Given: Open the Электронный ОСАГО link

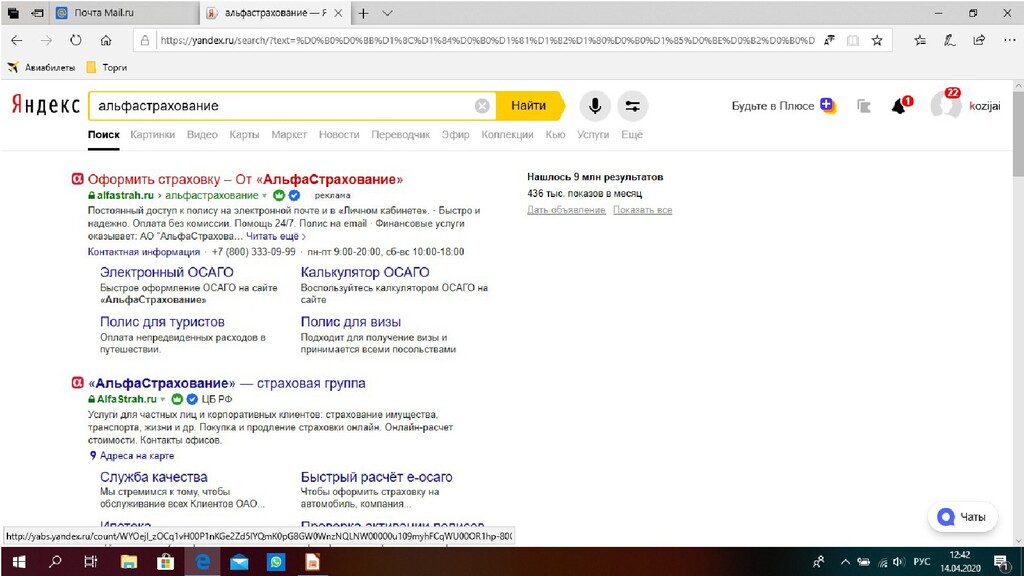Looking at the screenshot, I should coord(167,272).
